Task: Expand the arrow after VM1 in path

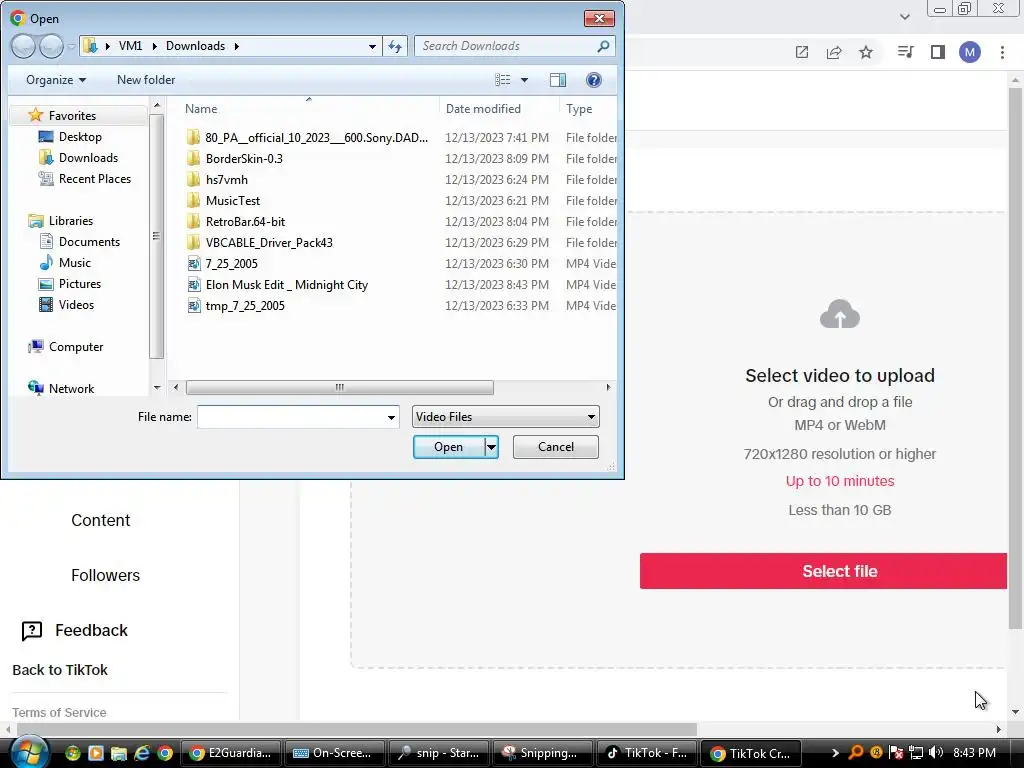Action: (x=155, y=46)
